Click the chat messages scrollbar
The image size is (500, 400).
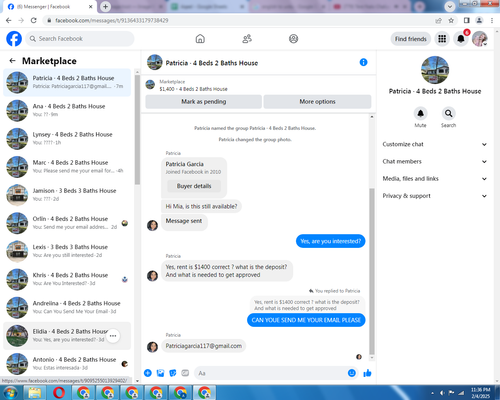click(x=372, y=272)
